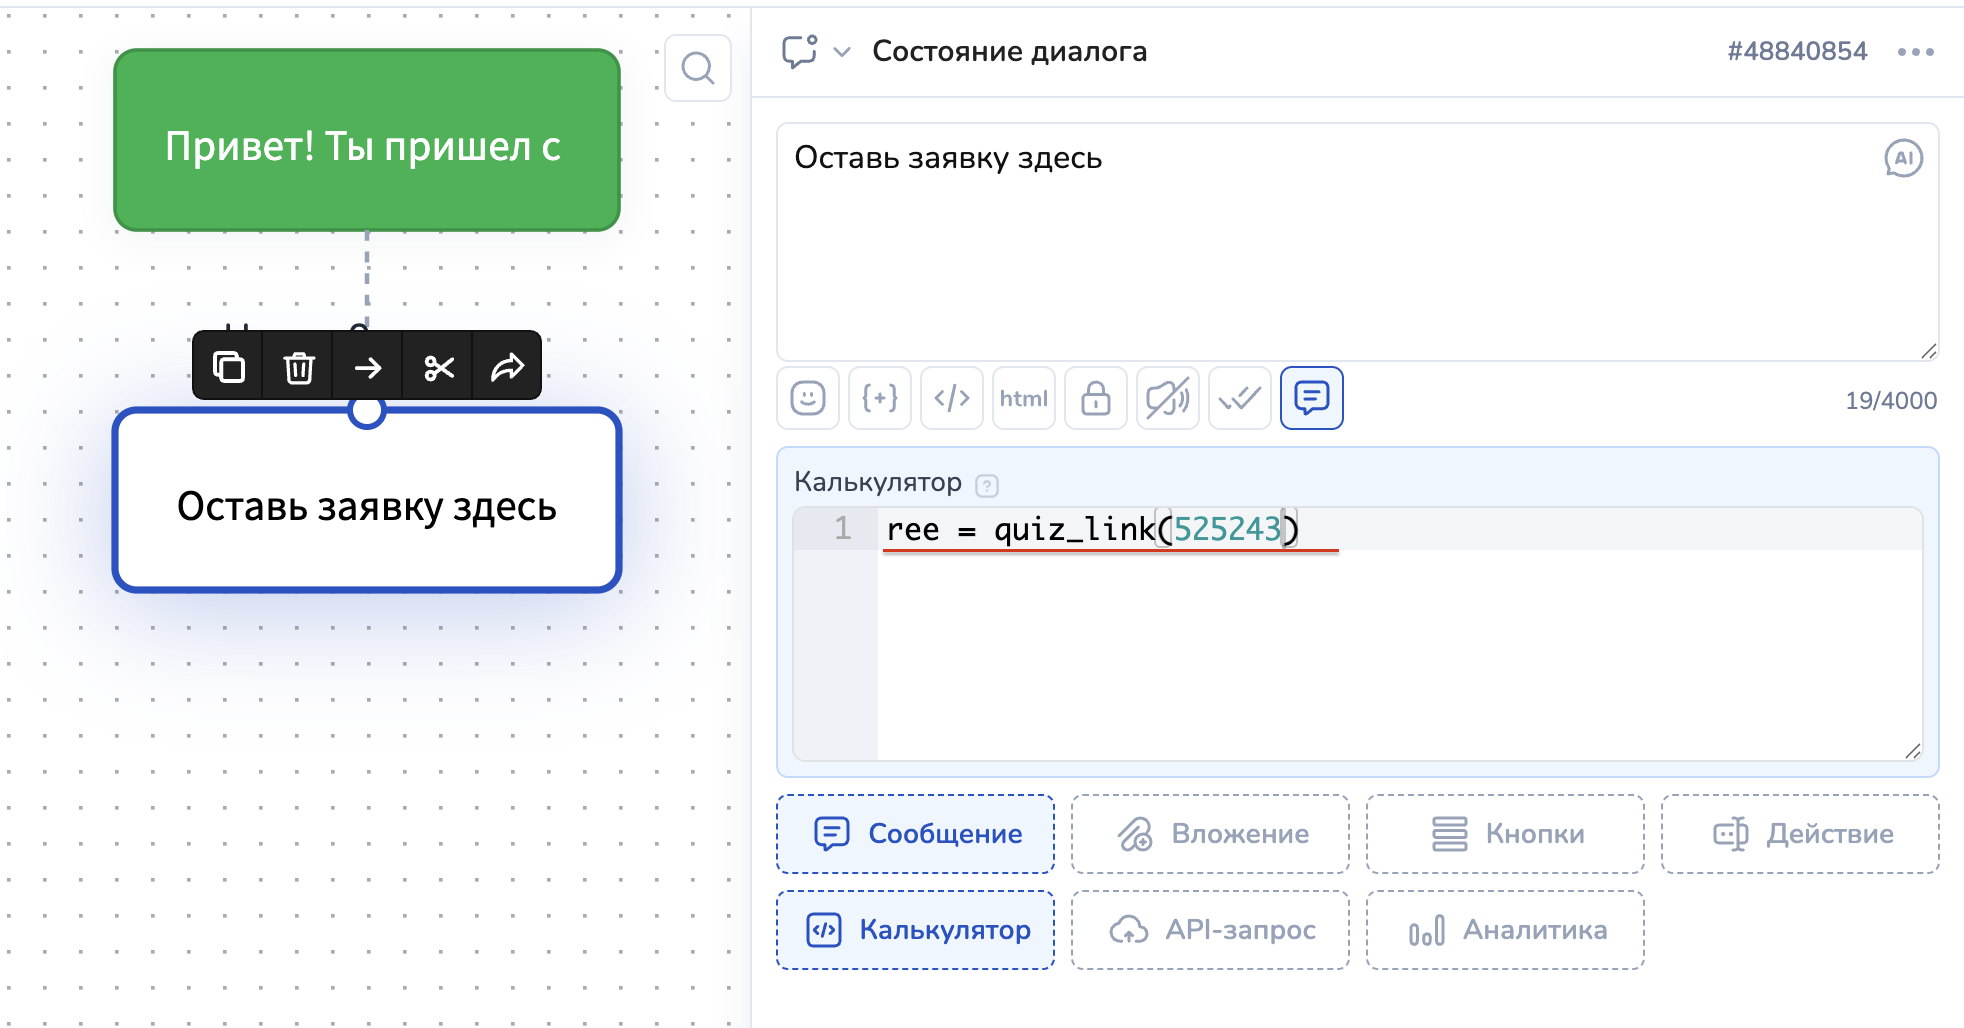Toggle the muted notification sound option

click(x=1168, y=398)
